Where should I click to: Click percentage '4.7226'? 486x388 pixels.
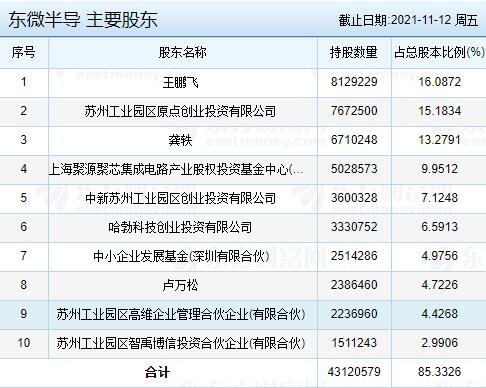point(440,285)
